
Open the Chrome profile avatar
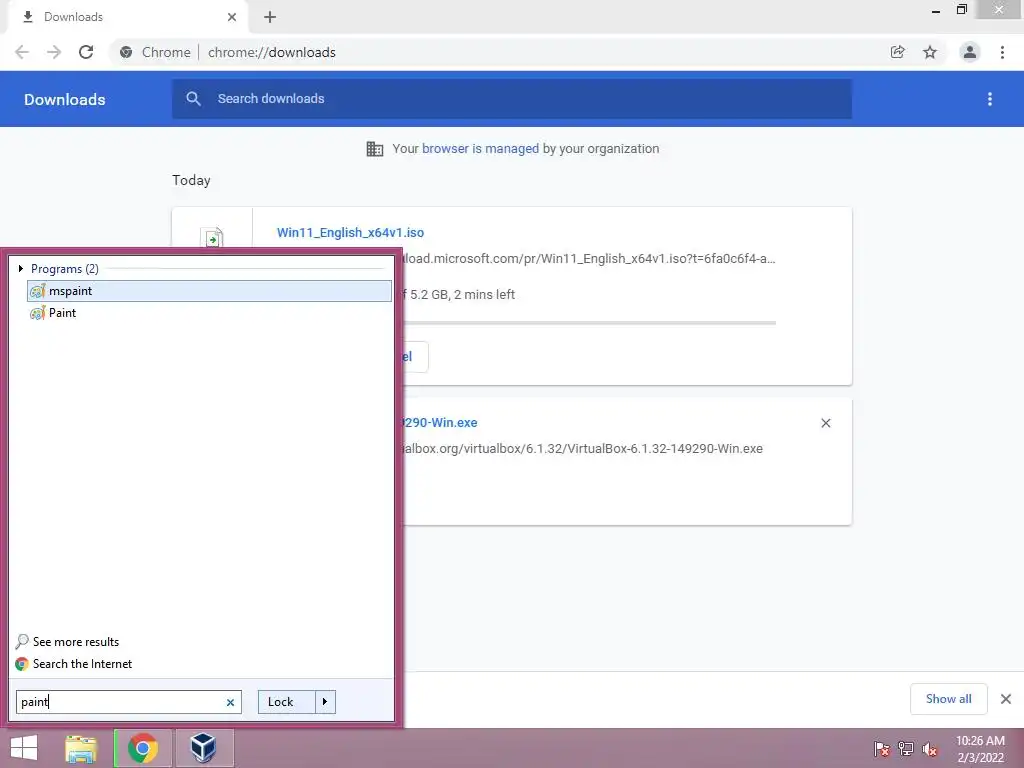(970, 52)
